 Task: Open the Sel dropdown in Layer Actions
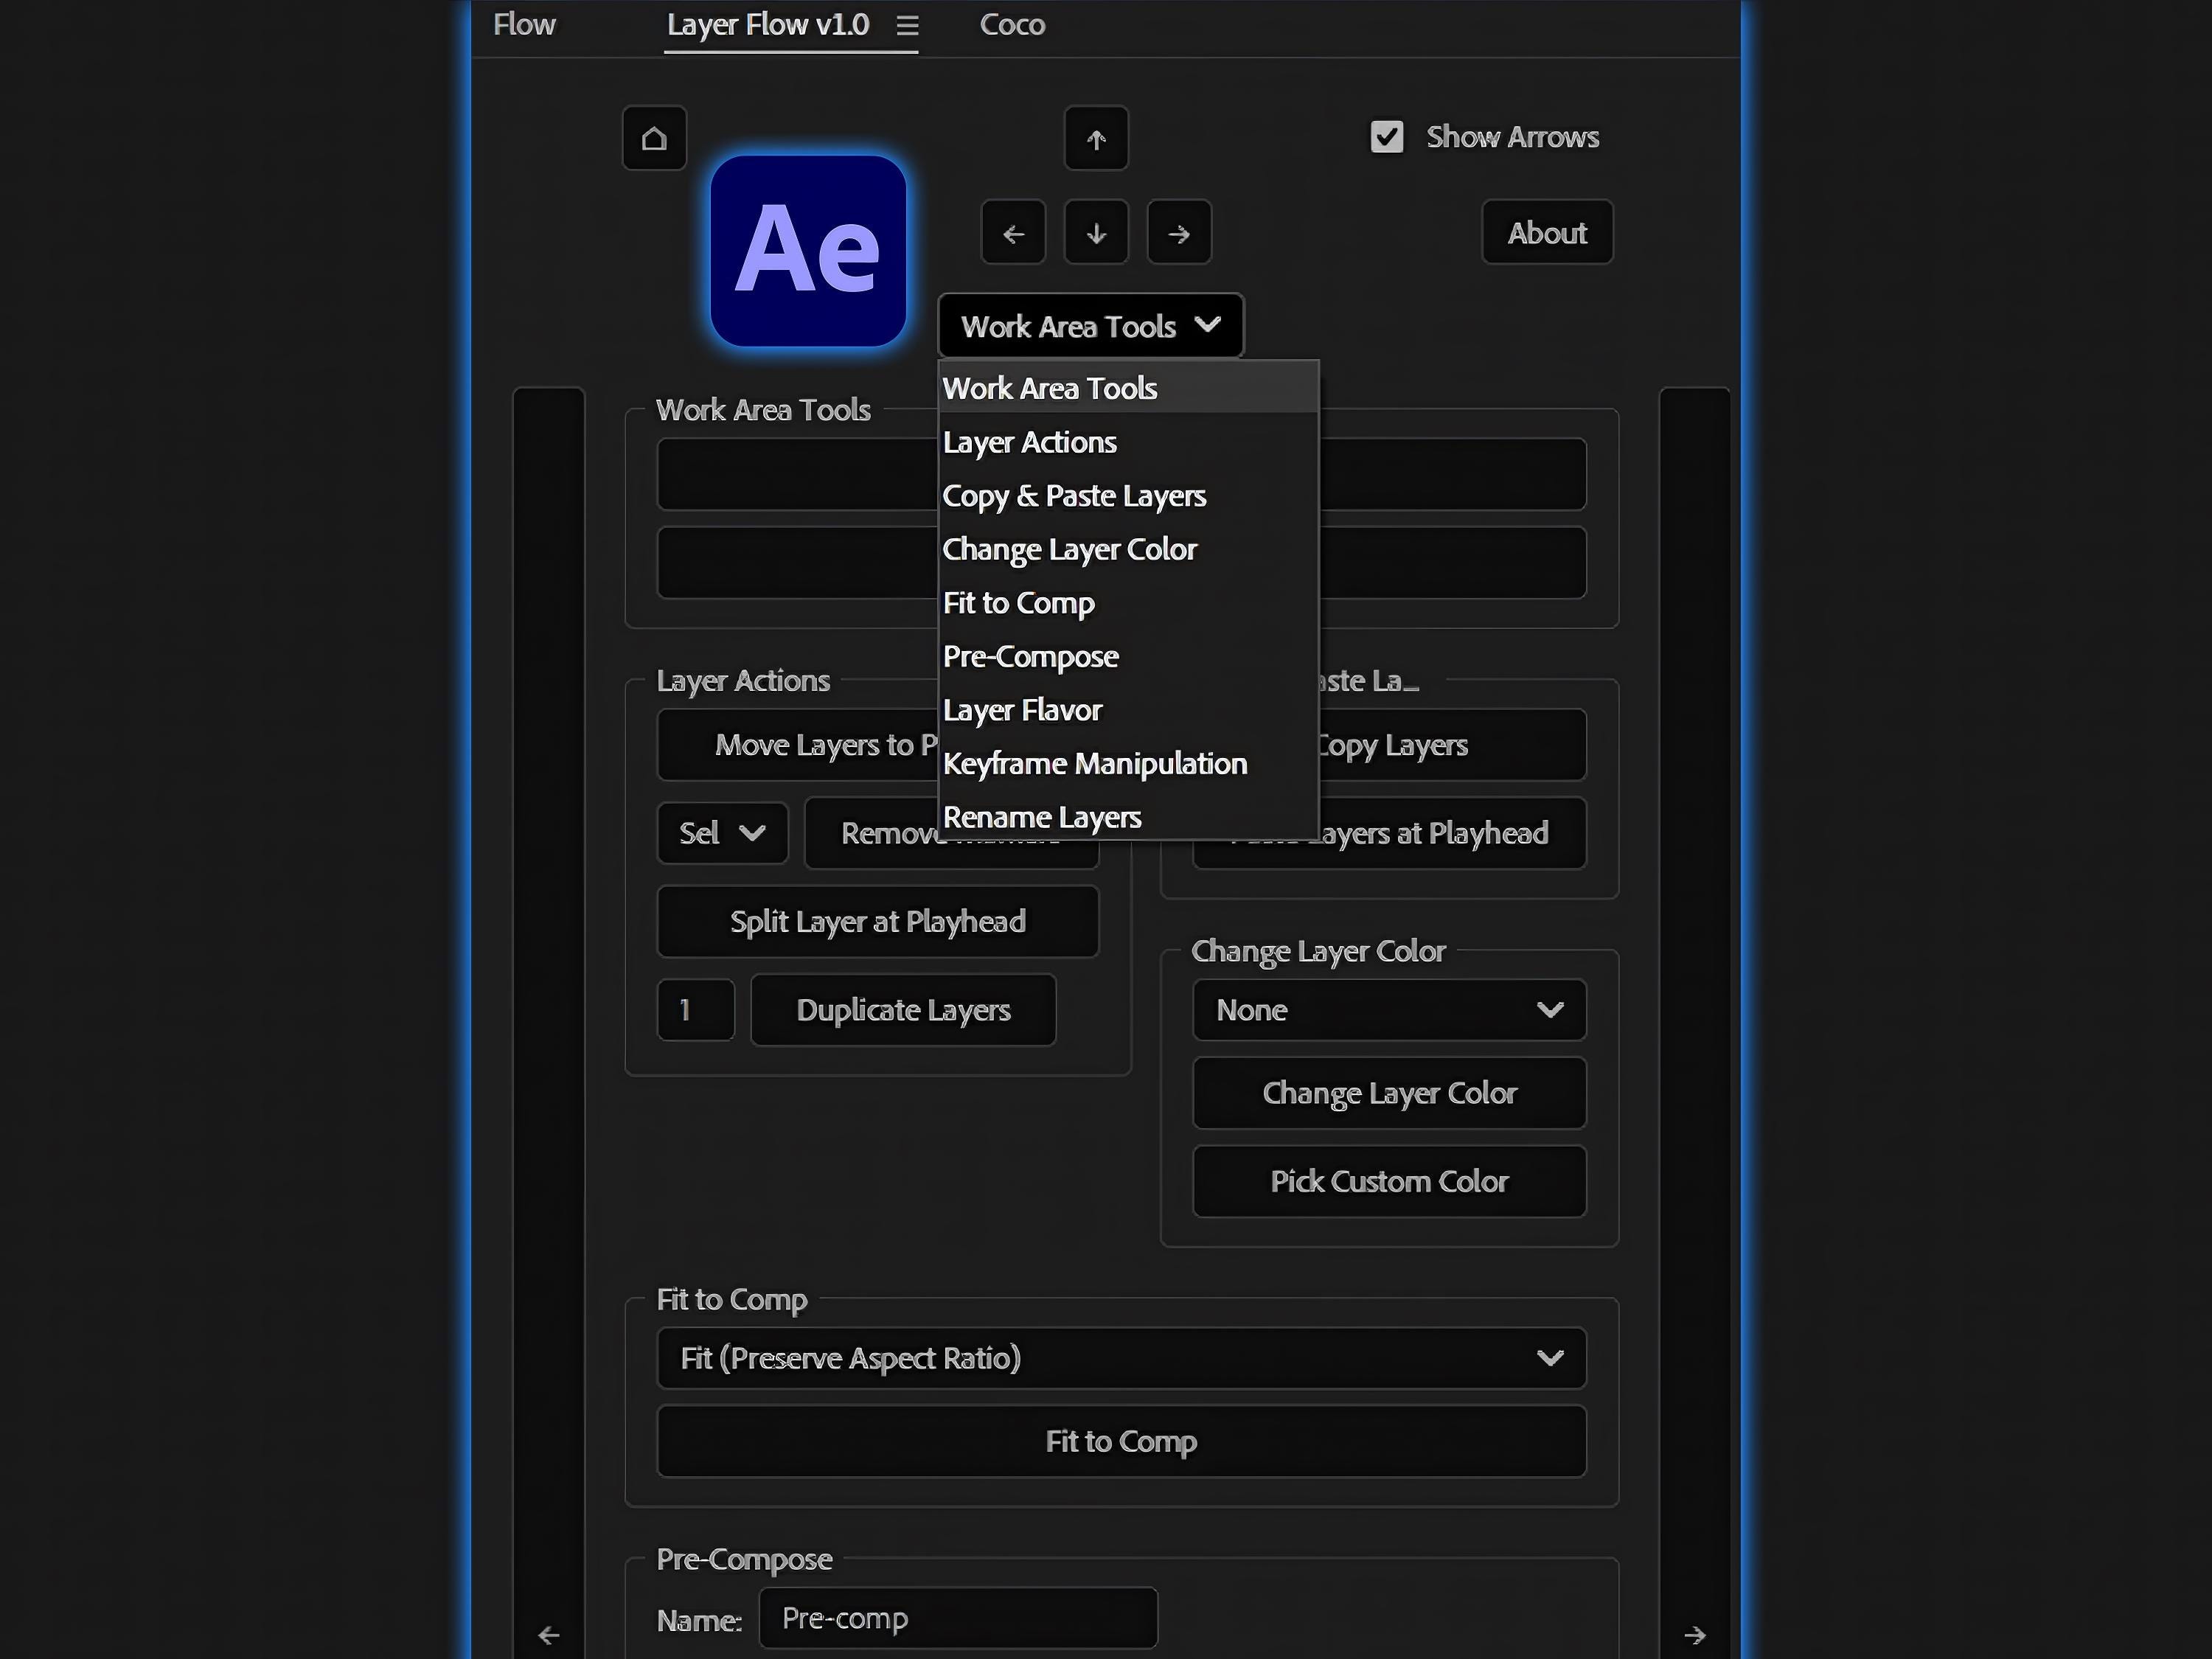(x=722, y=833)
